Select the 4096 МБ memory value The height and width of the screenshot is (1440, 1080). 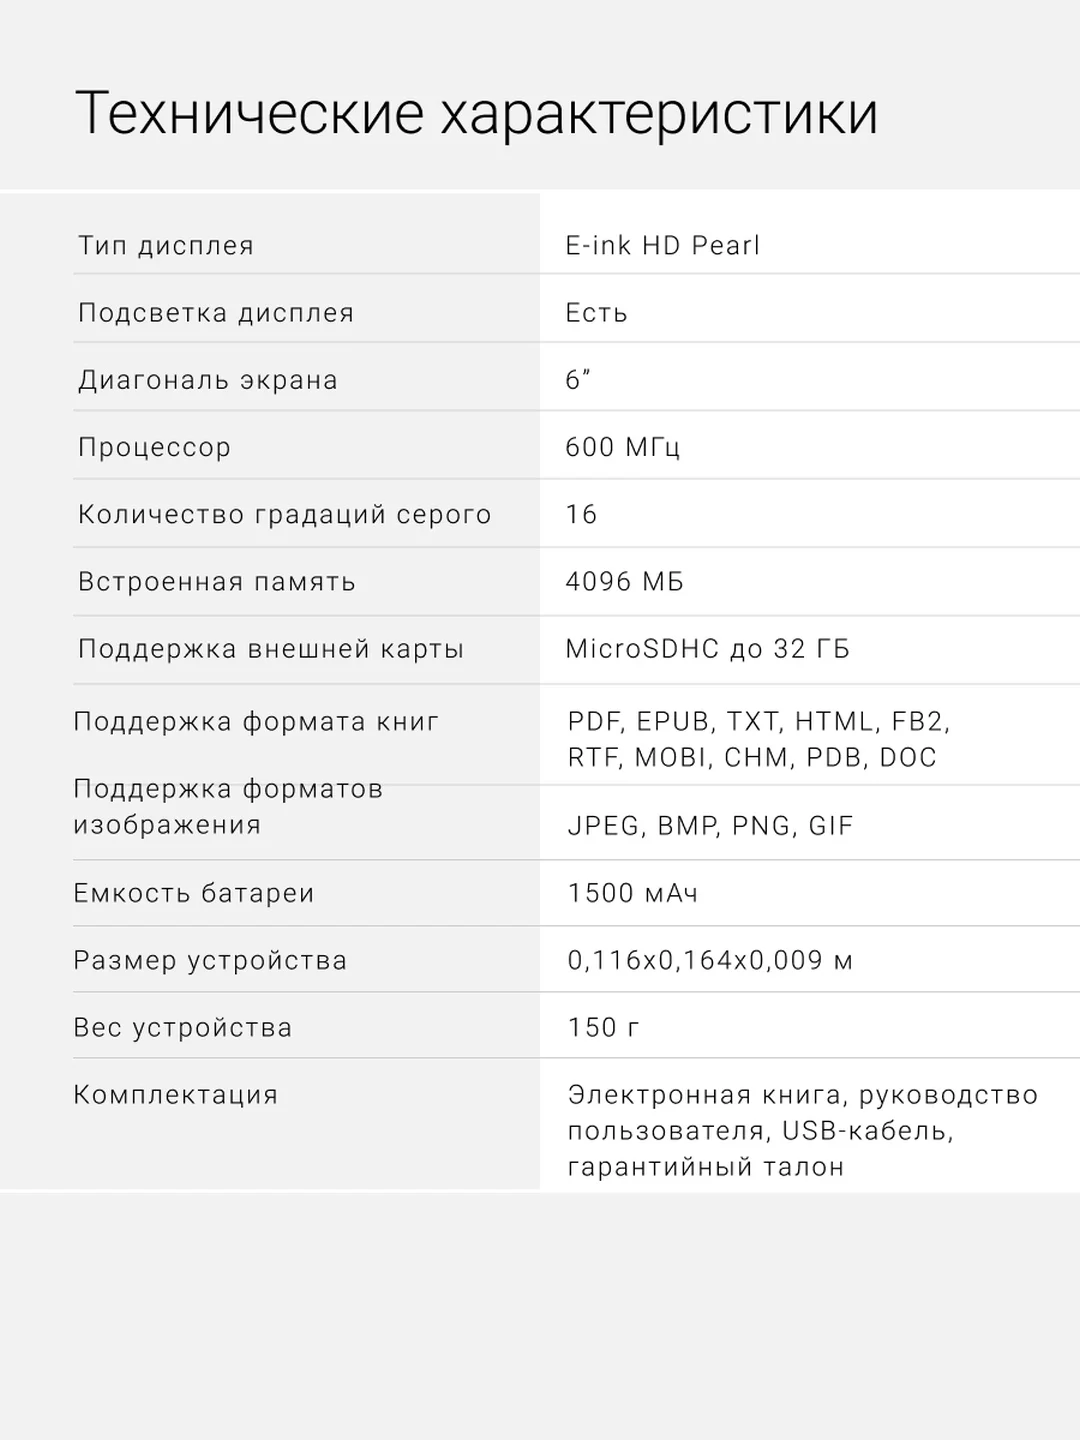tap(625, 582)
